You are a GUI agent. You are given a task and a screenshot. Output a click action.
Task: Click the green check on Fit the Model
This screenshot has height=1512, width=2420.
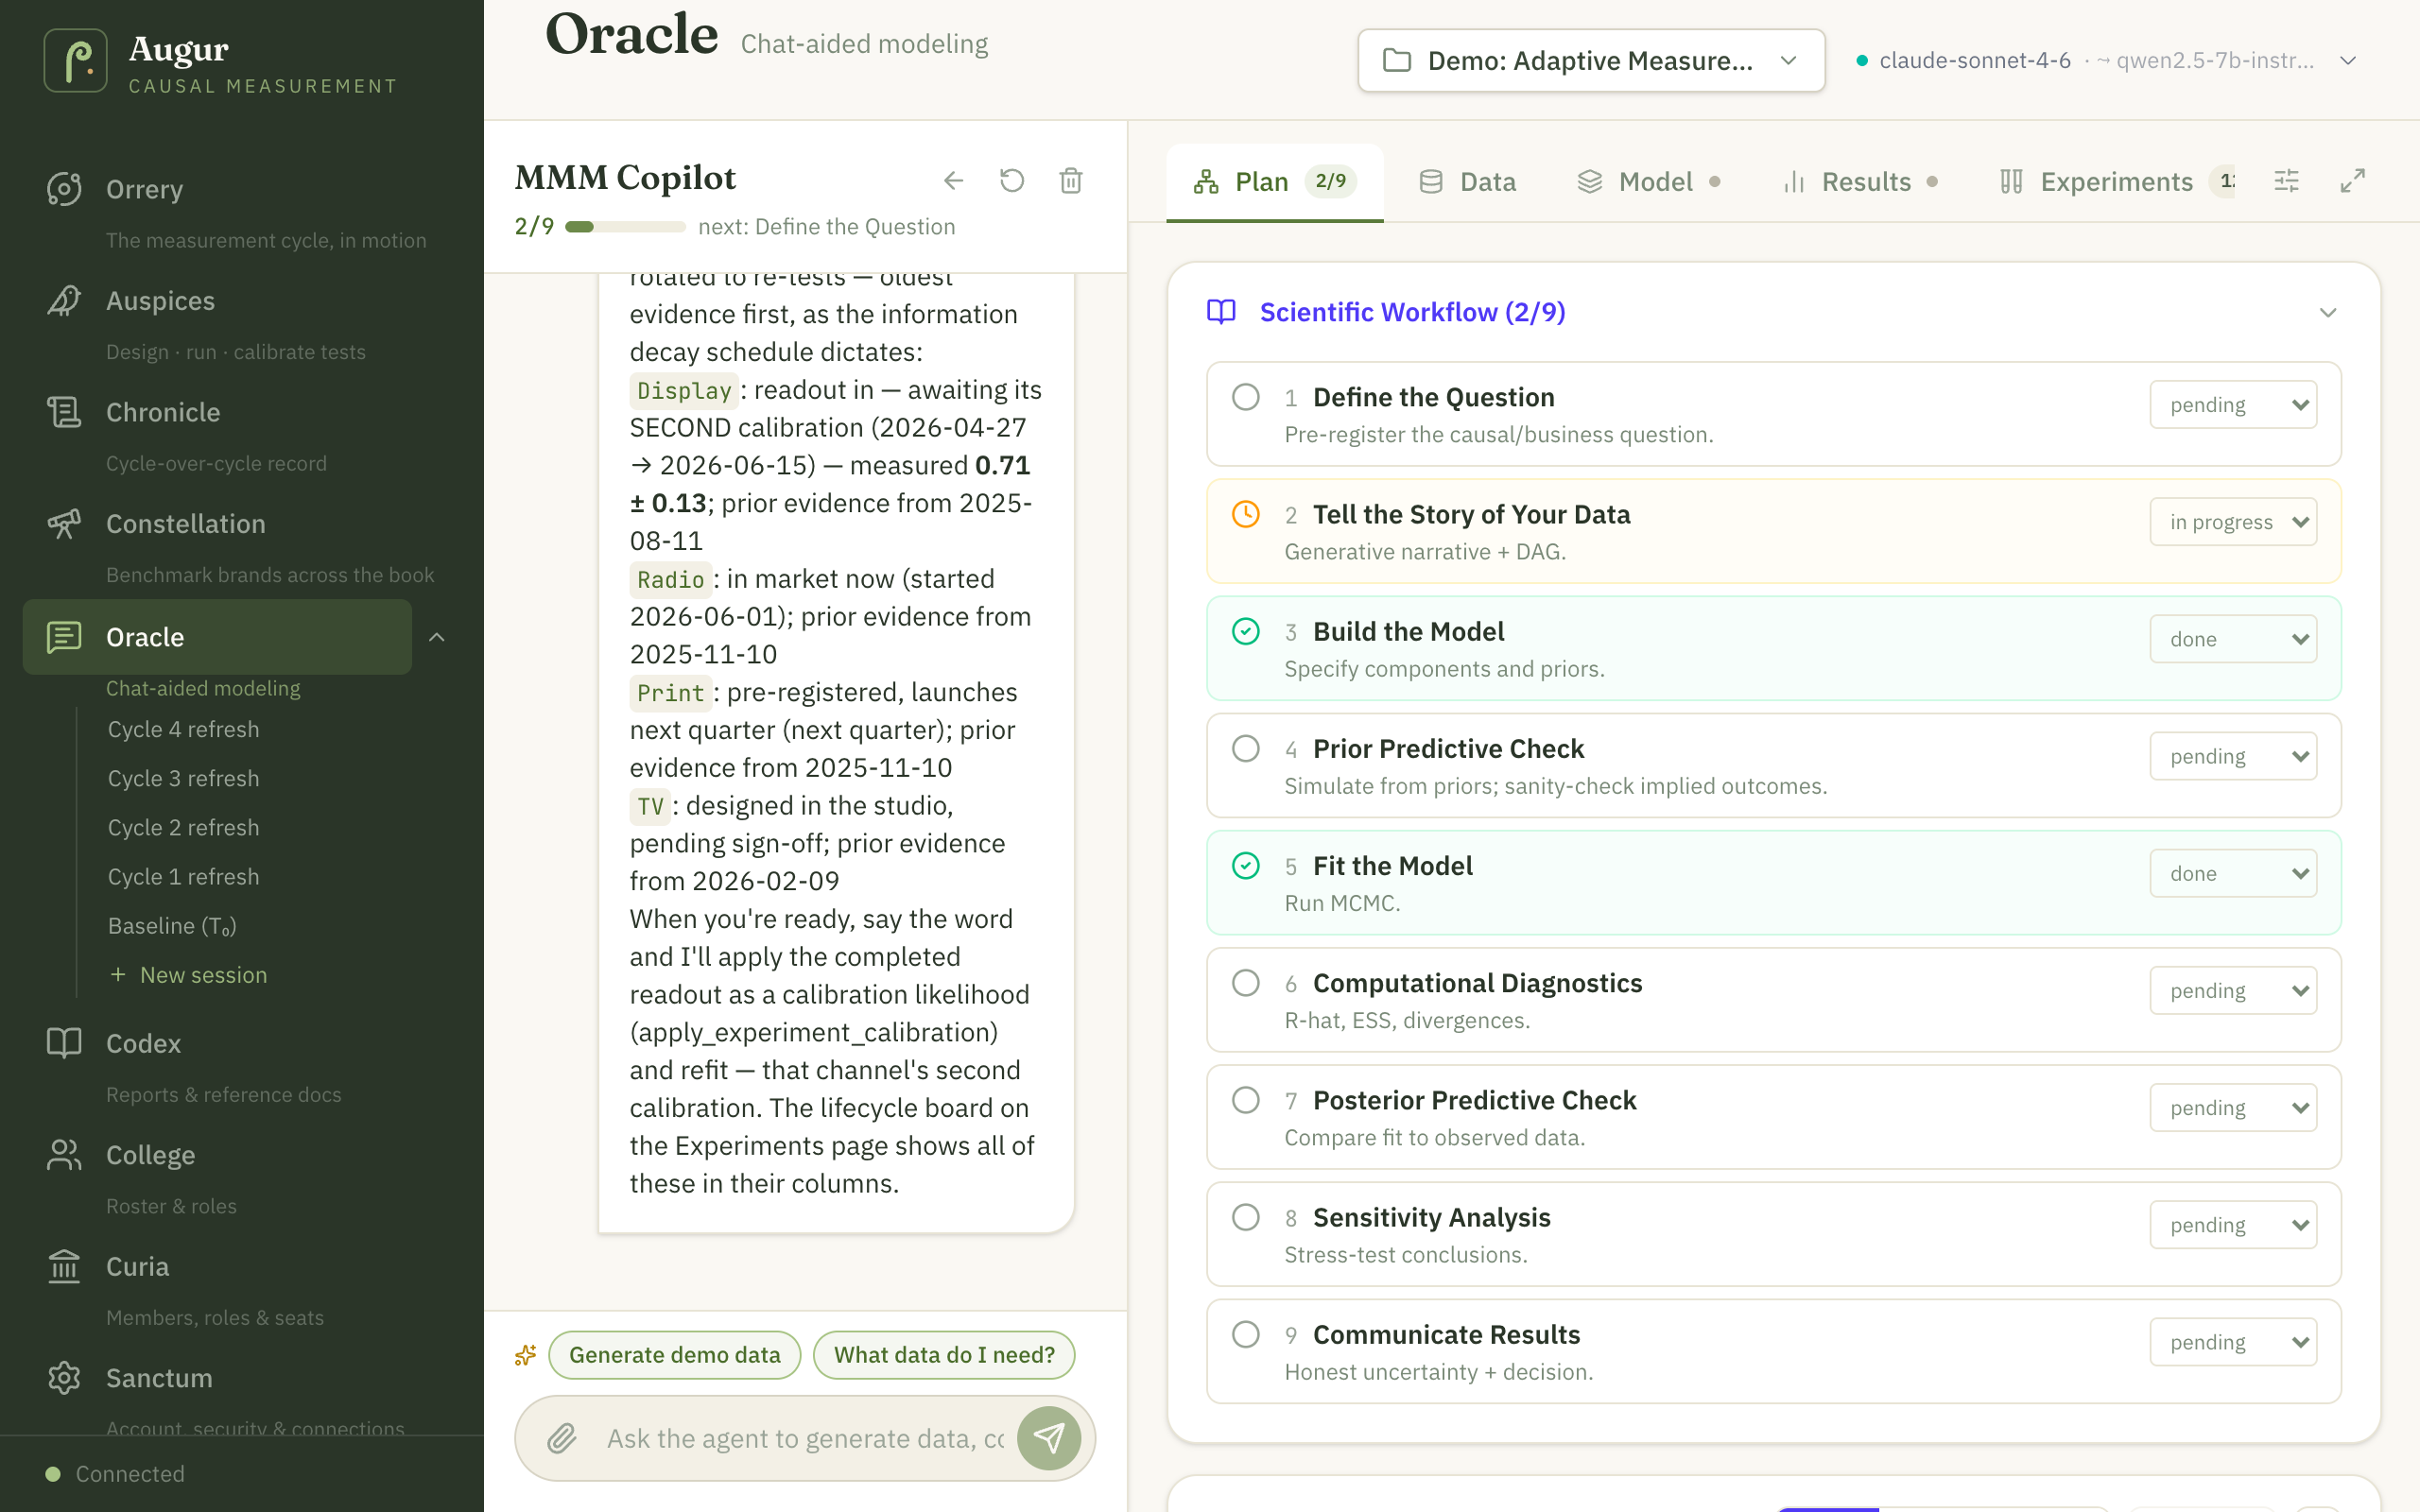point(1245,865)
